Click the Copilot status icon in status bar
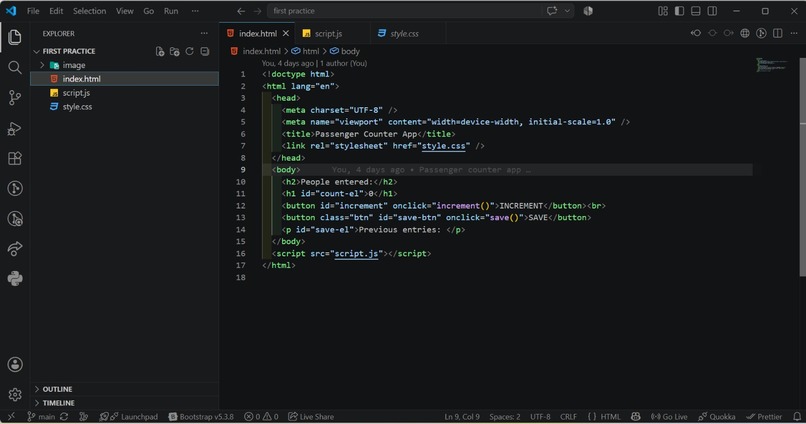Image resolution: width=806 pixels, height=424 pixels. 636,417
